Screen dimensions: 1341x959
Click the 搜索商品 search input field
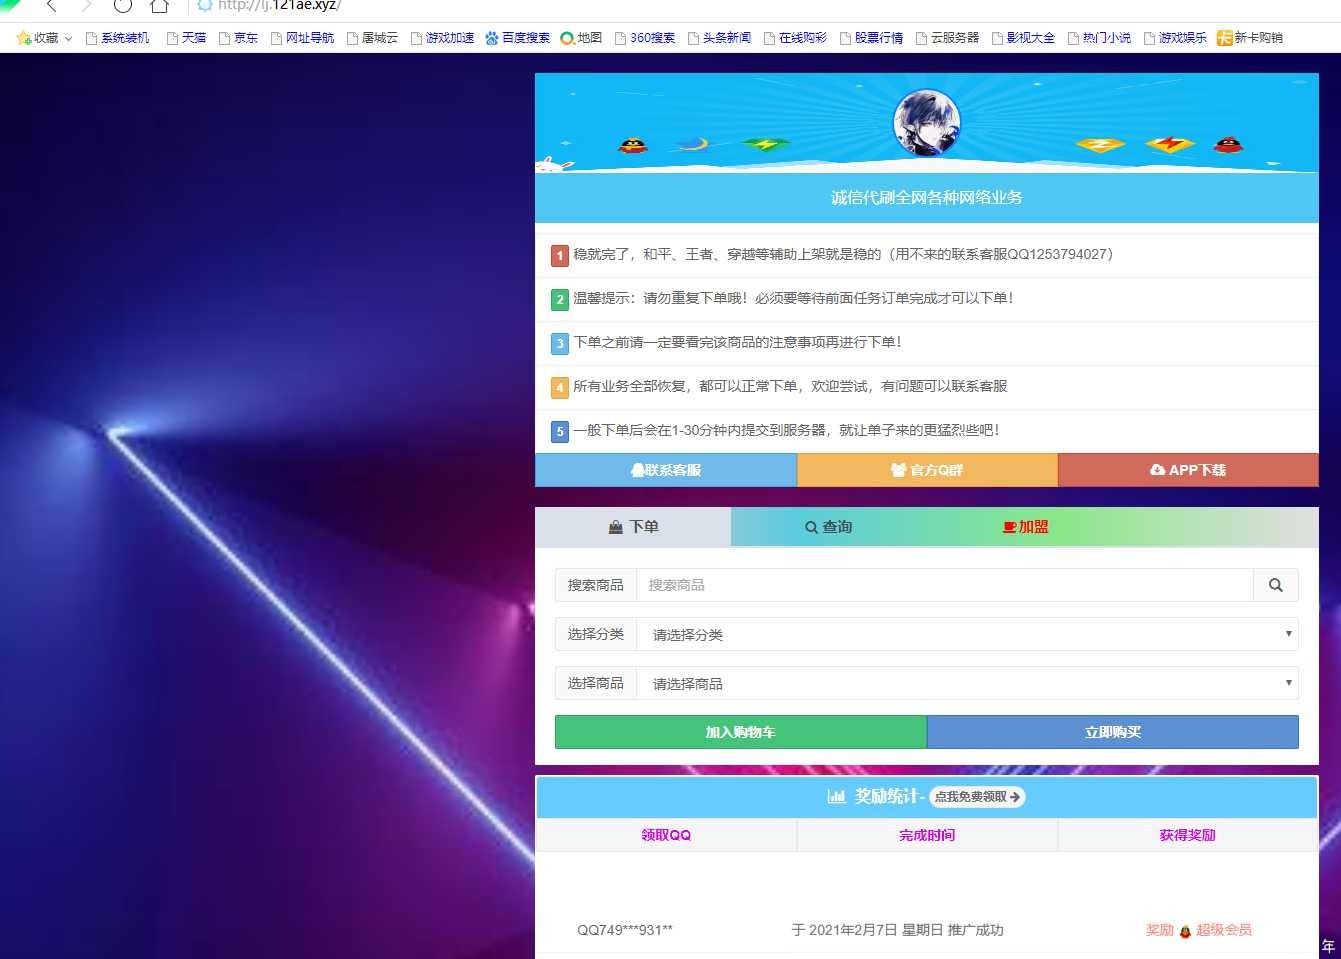944,585
